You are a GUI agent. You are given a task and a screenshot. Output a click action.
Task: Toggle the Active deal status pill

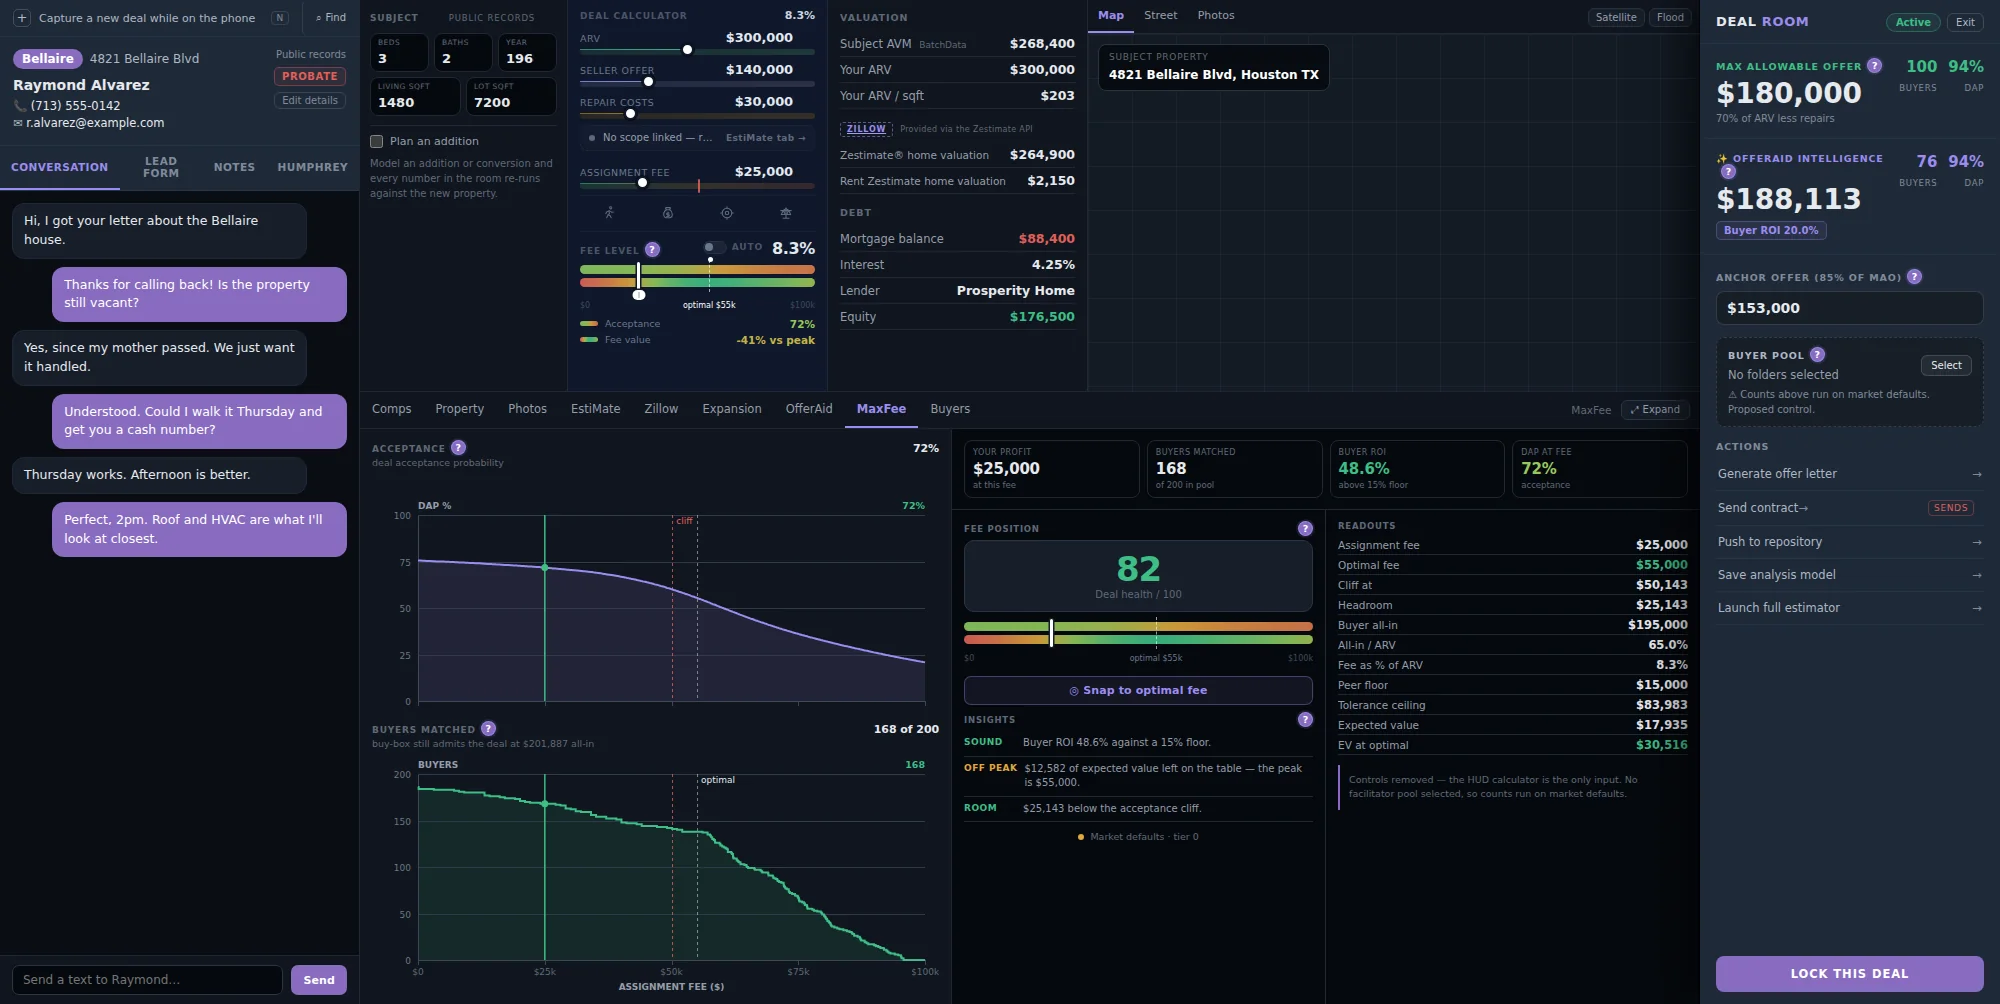(1913, 22)
